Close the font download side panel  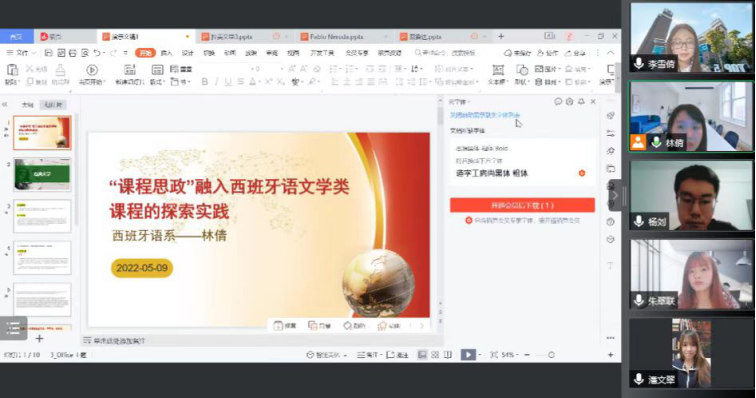click(593, 102)
